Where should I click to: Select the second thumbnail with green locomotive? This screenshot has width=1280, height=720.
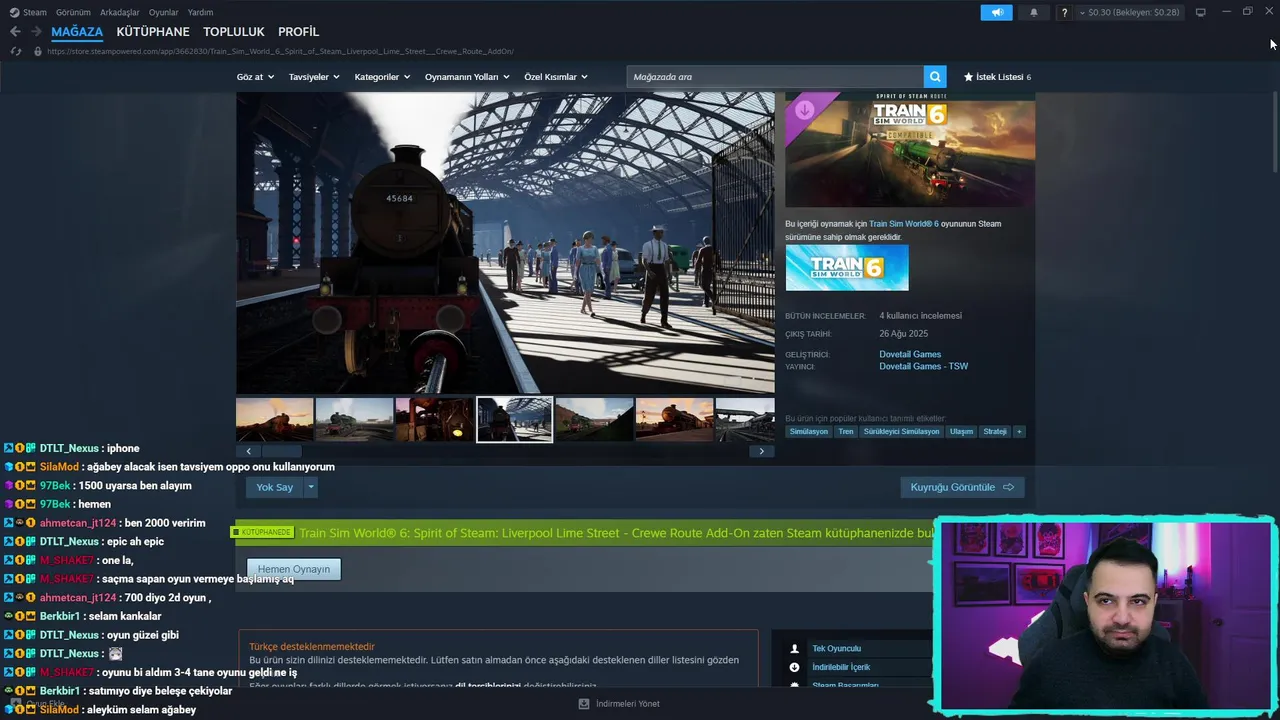point(354,420)
